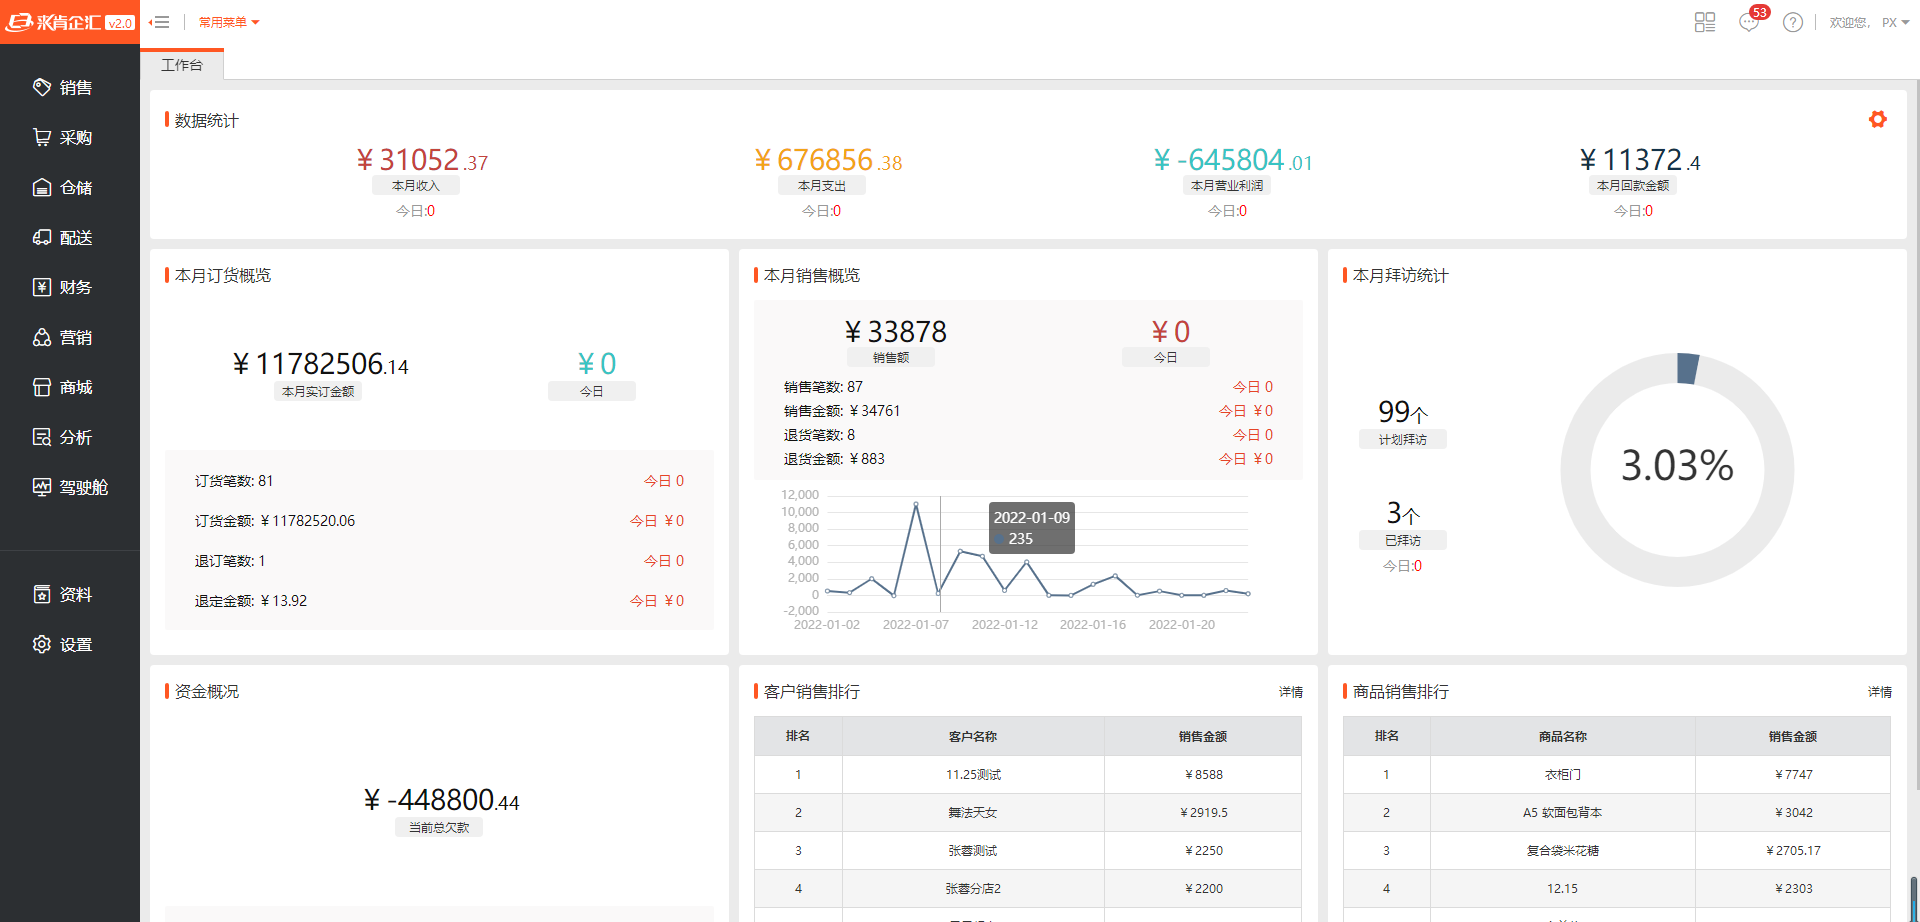The width and height of the screenshot is (1920, 922).
Task: Open the 营销 marketing icon
Action: pos(42,338)
